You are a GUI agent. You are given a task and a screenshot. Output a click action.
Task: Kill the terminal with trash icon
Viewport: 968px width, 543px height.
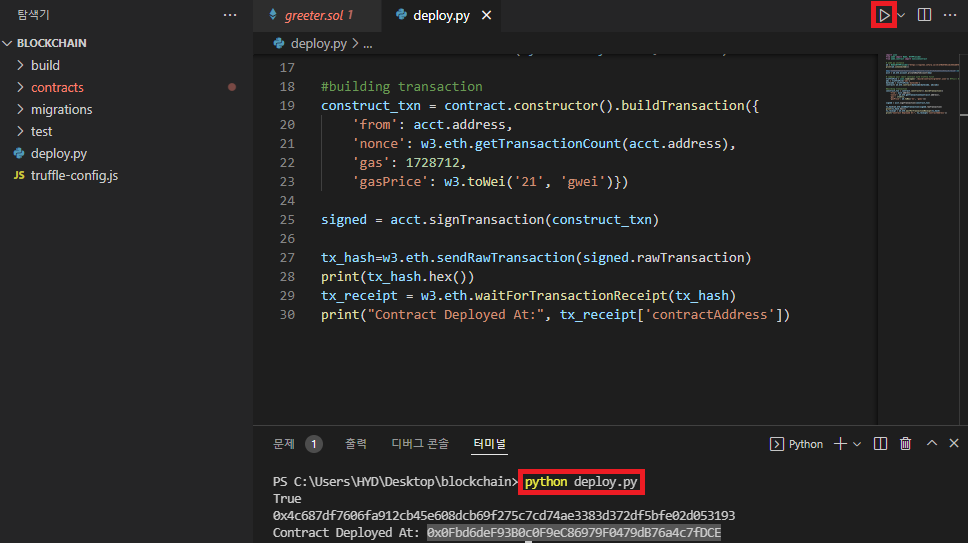(x=906, y=444)
